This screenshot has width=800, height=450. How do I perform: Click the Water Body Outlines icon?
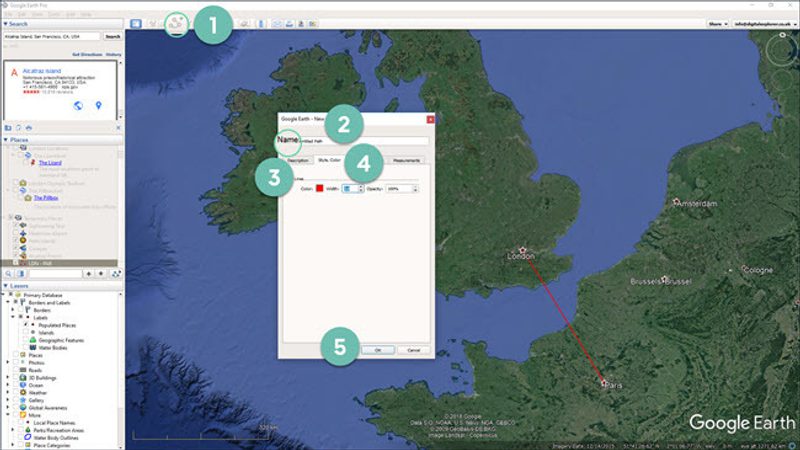(28, 438)
